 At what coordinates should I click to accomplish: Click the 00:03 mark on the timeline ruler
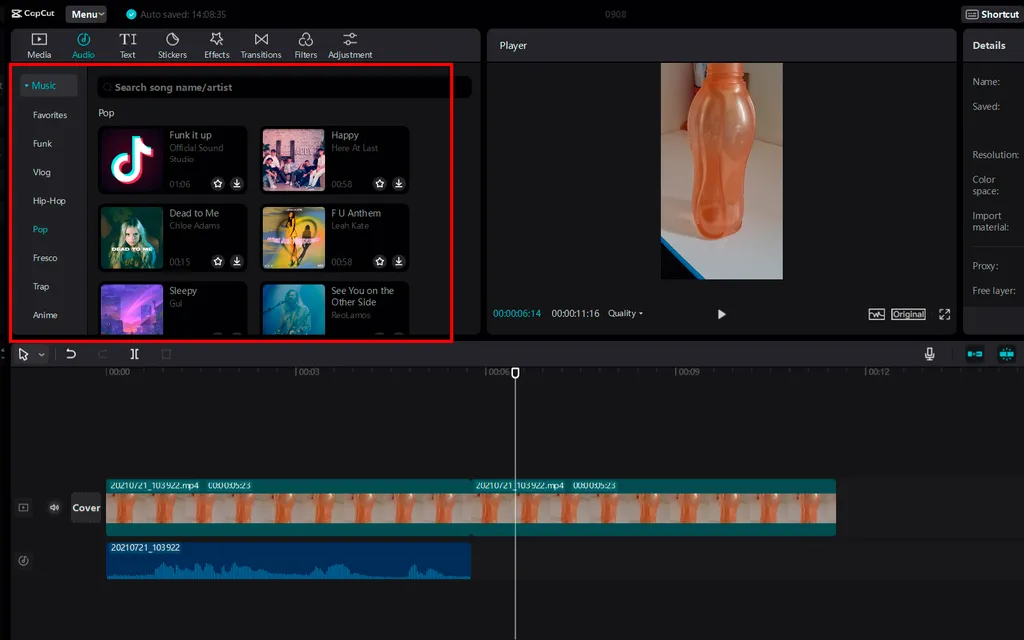pos(308,372)
